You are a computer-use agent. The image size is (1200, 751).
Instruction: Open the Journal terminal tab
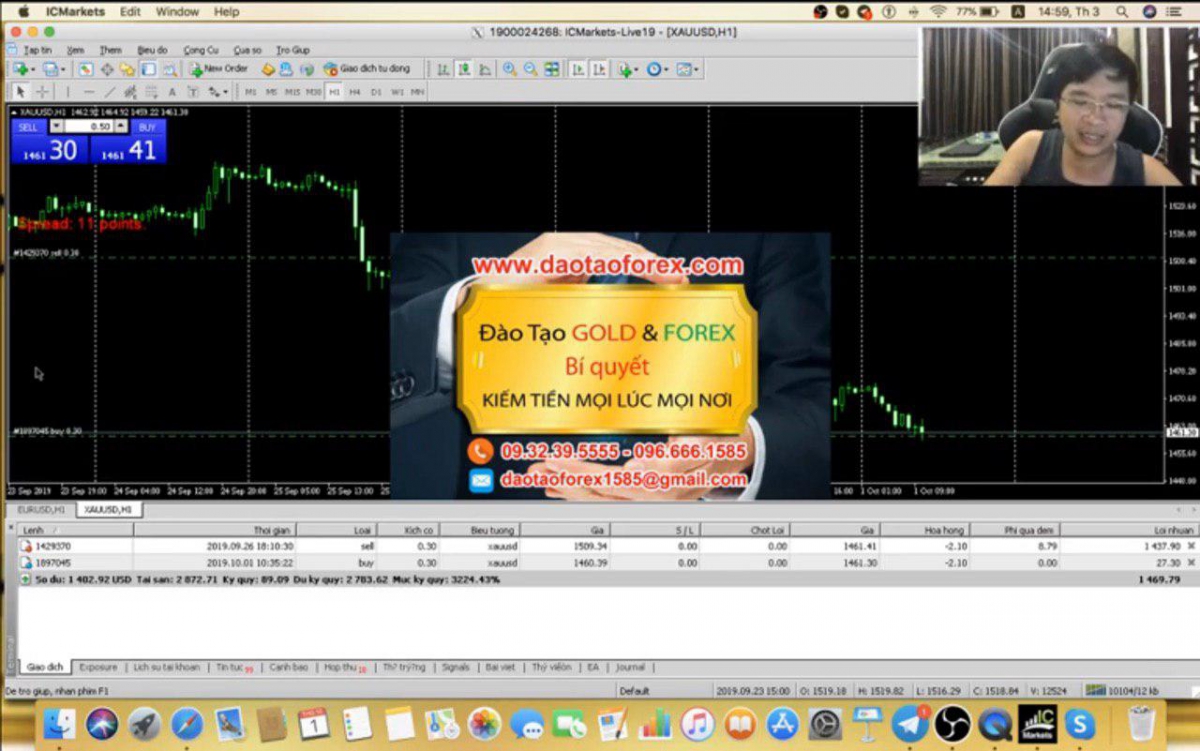click(630, 667)
